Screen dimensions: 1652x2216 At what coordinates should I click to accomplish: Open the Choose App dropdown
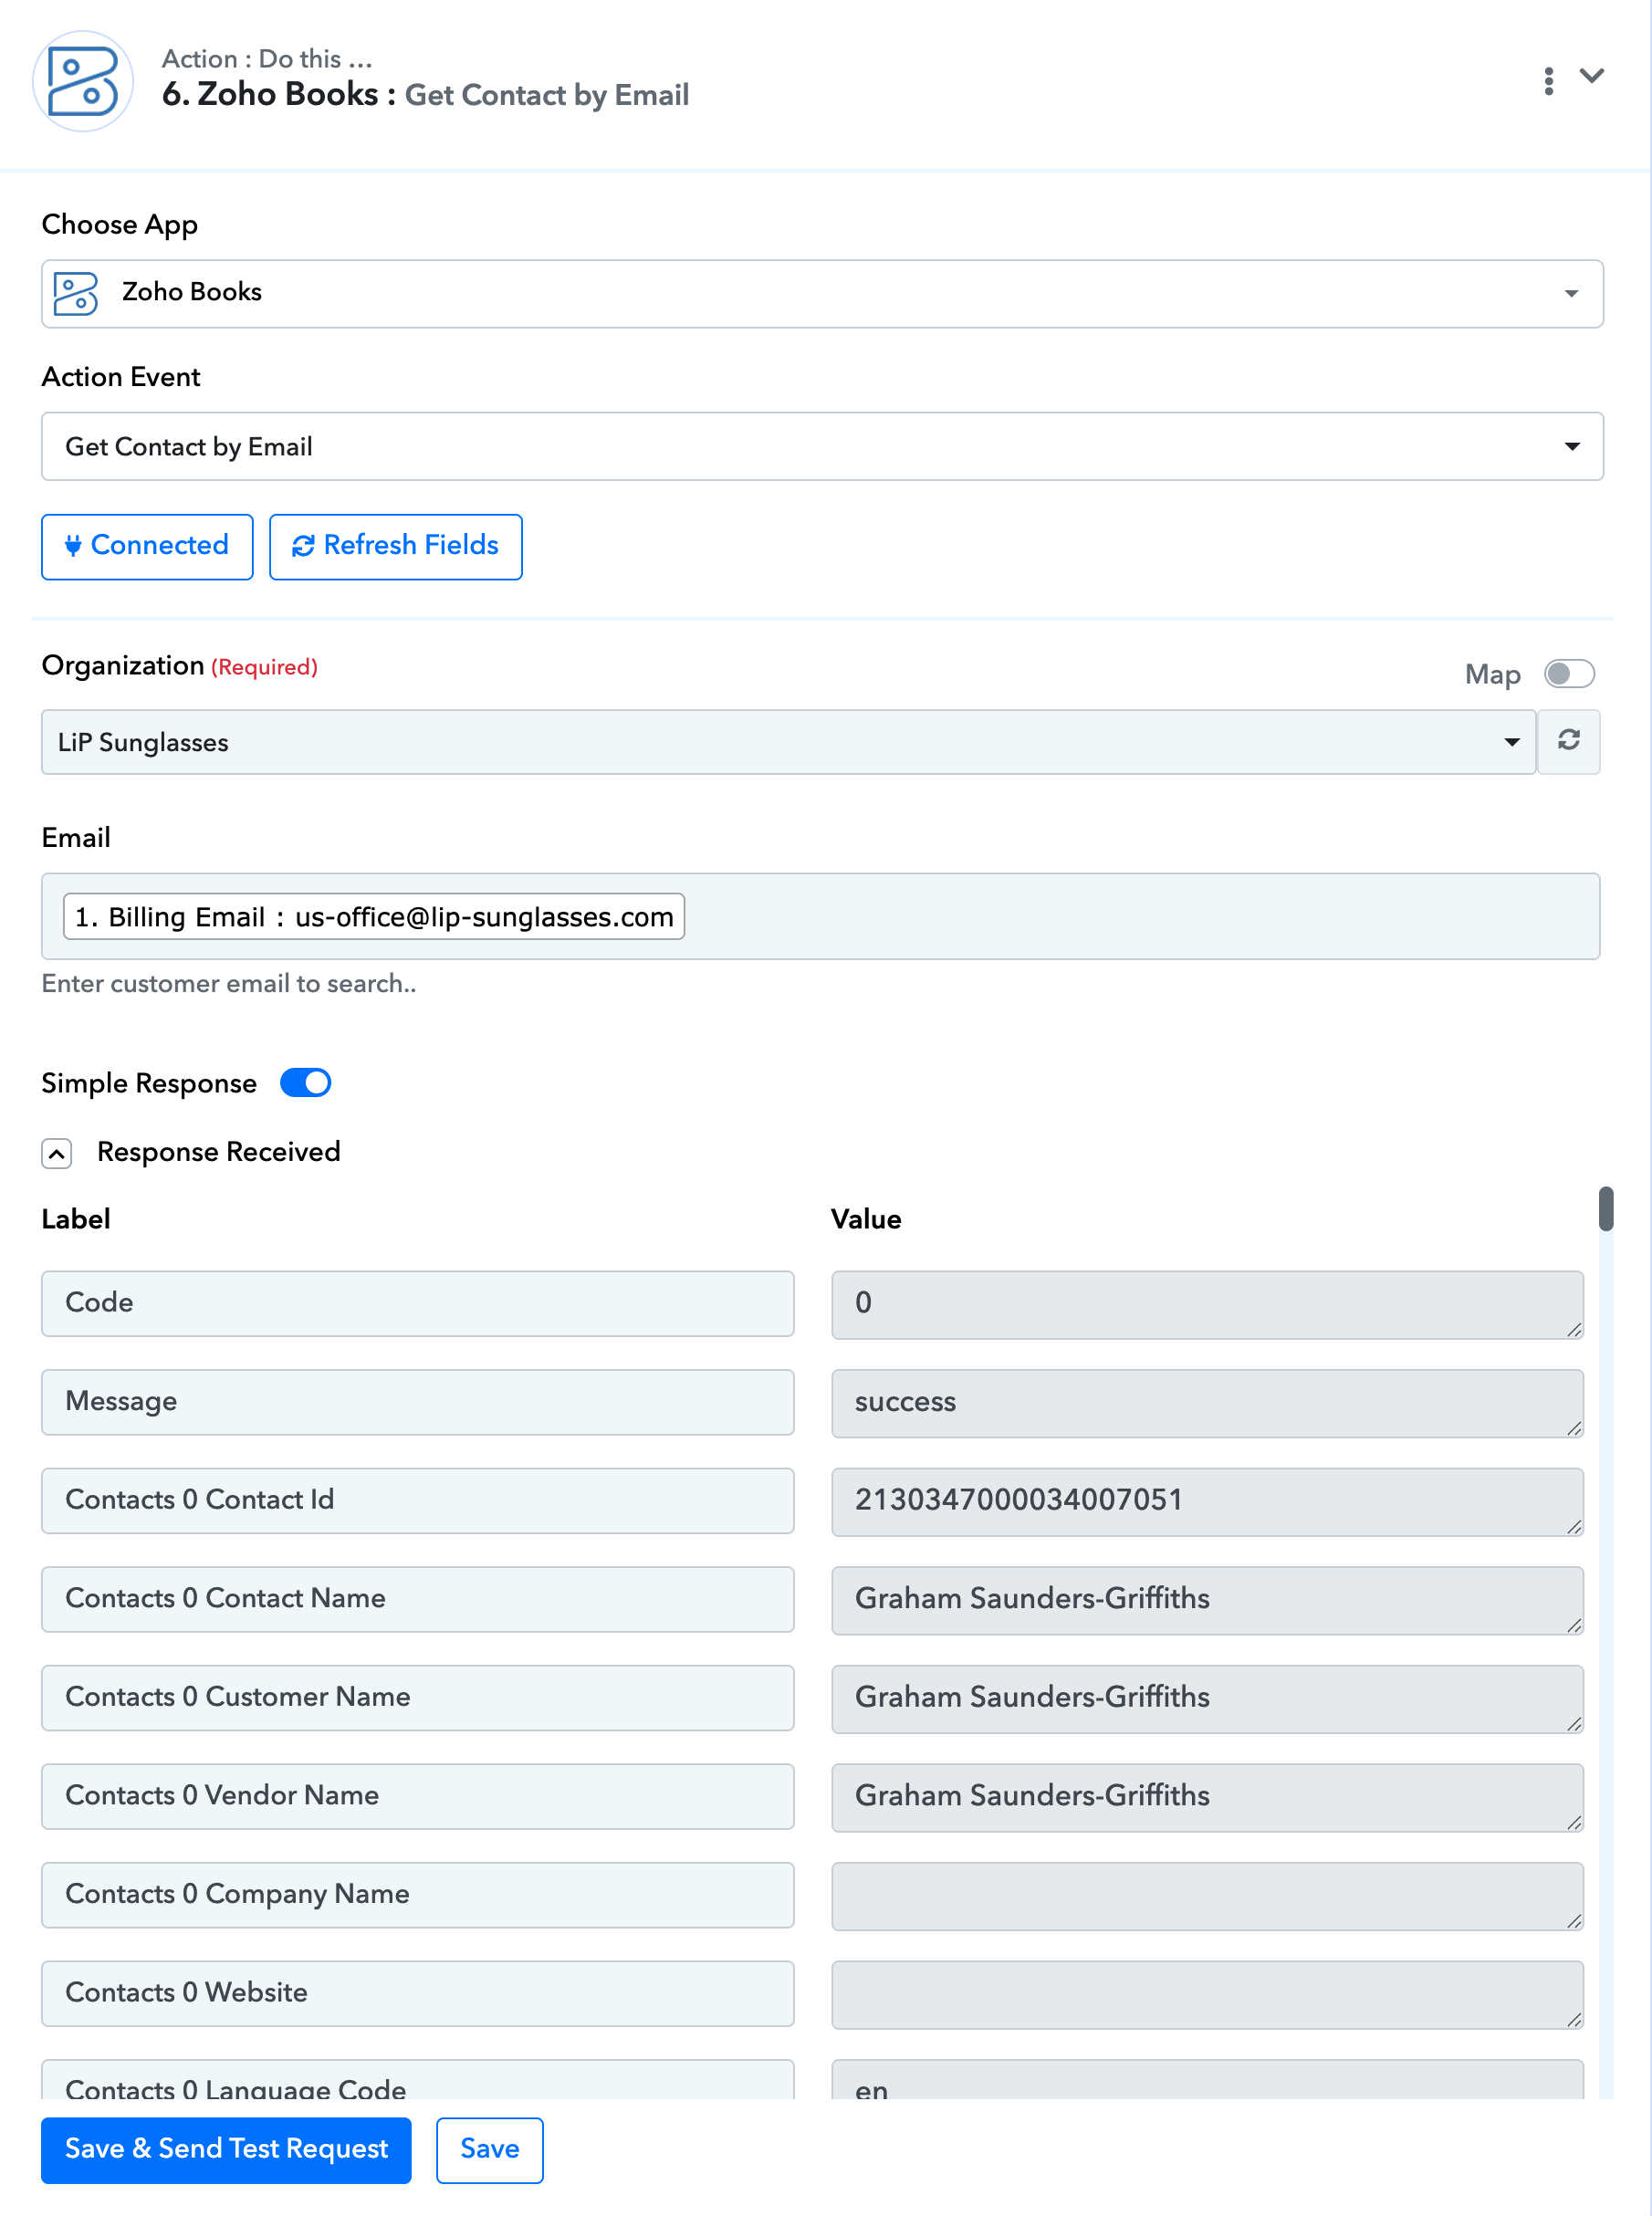coord(822,294)
